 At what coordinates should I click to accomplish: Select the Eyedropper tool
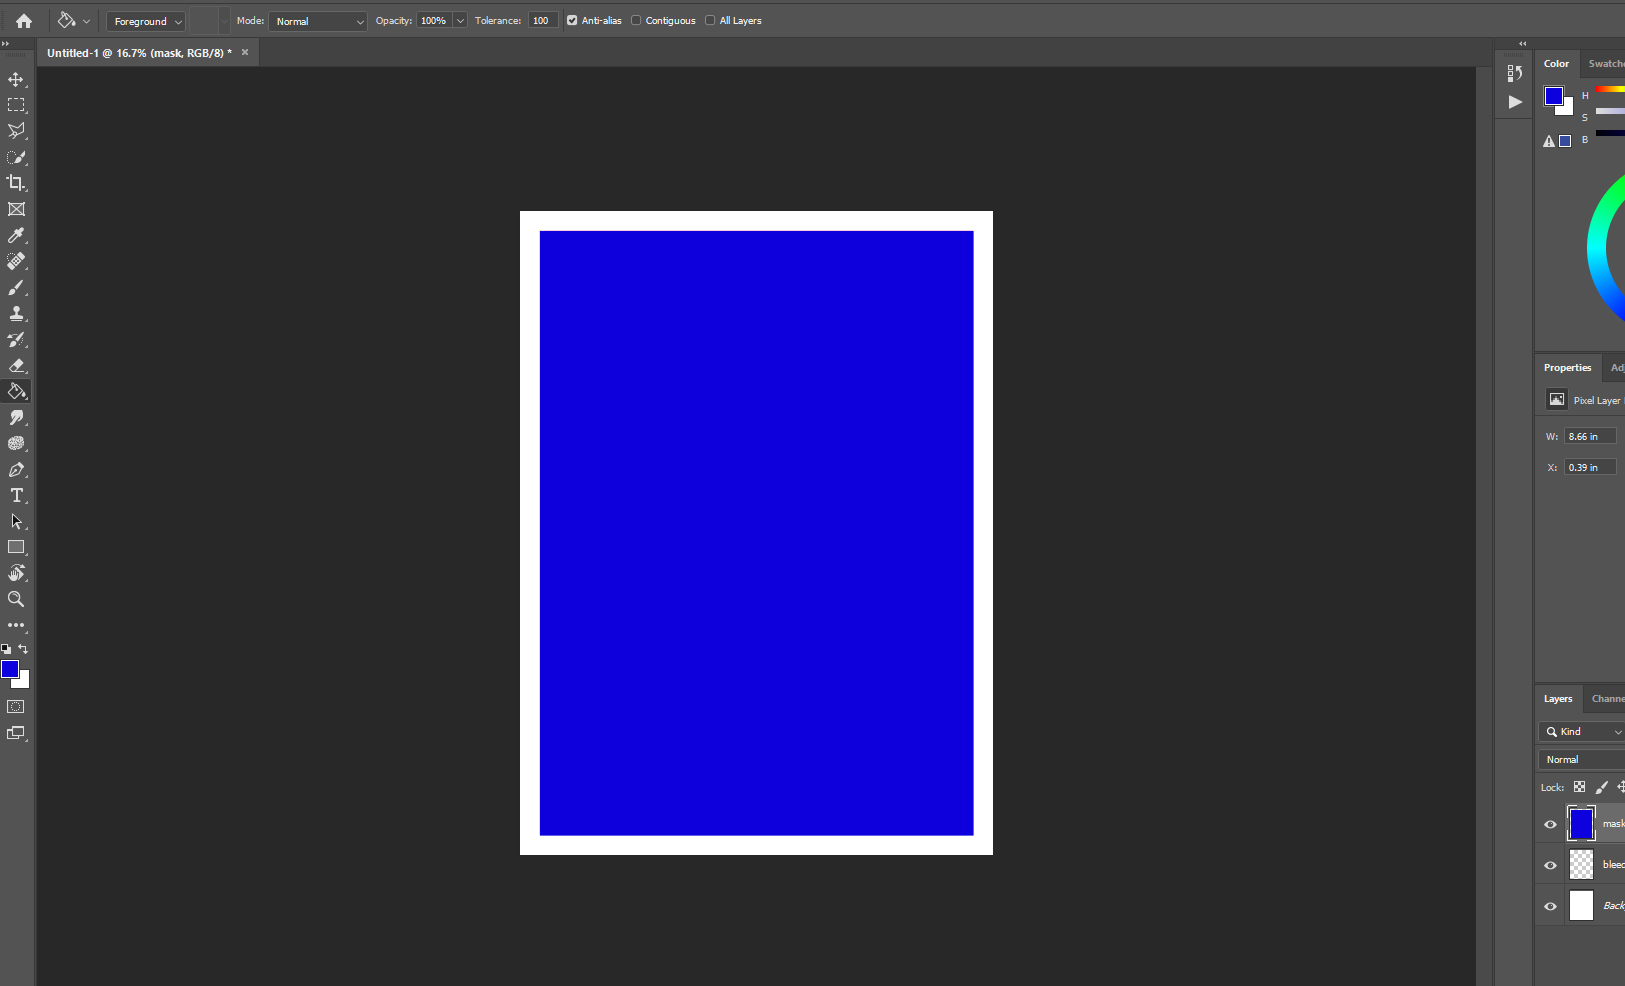coord(16,235)
